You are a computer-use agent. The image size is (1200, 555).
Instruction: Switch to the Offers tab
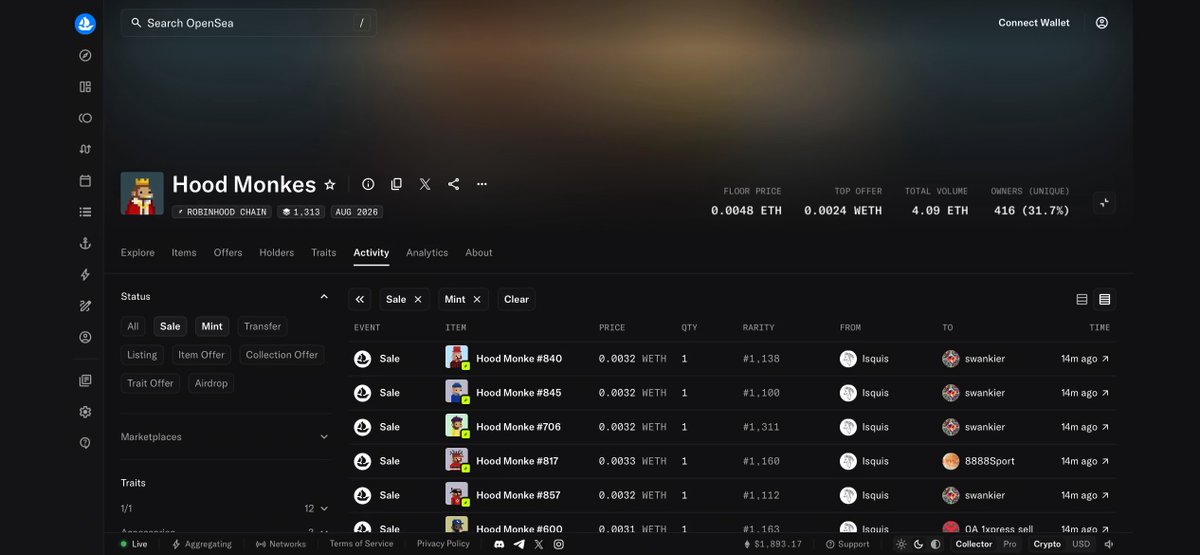point(228,253)
